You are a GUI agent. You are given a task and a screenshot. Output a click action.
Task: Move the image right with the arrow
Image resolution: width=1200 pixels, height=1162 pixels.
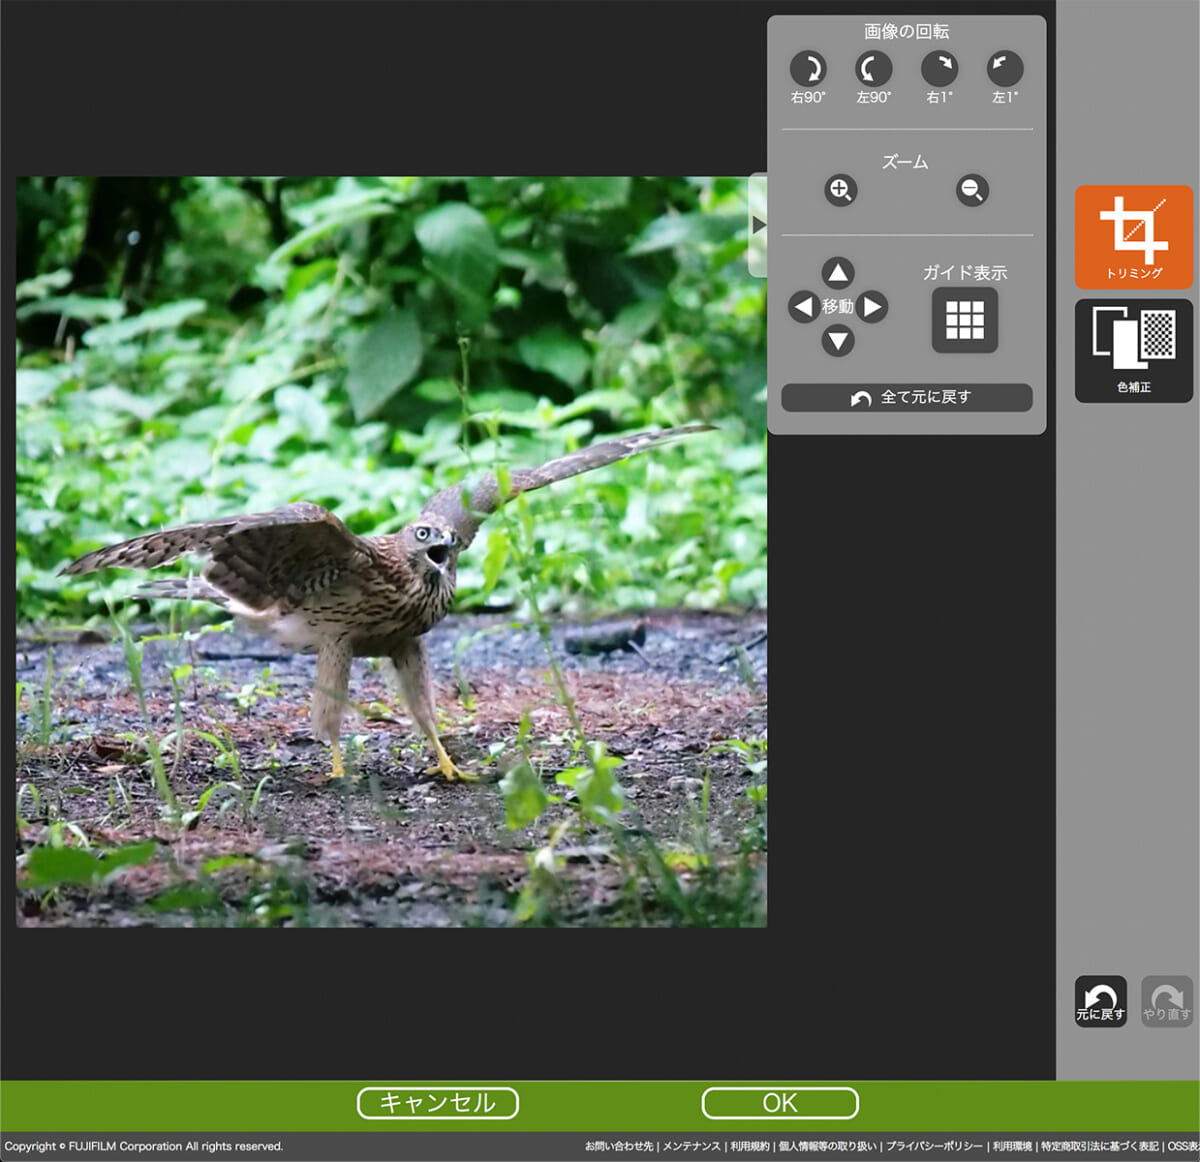[x=873, y=307]
